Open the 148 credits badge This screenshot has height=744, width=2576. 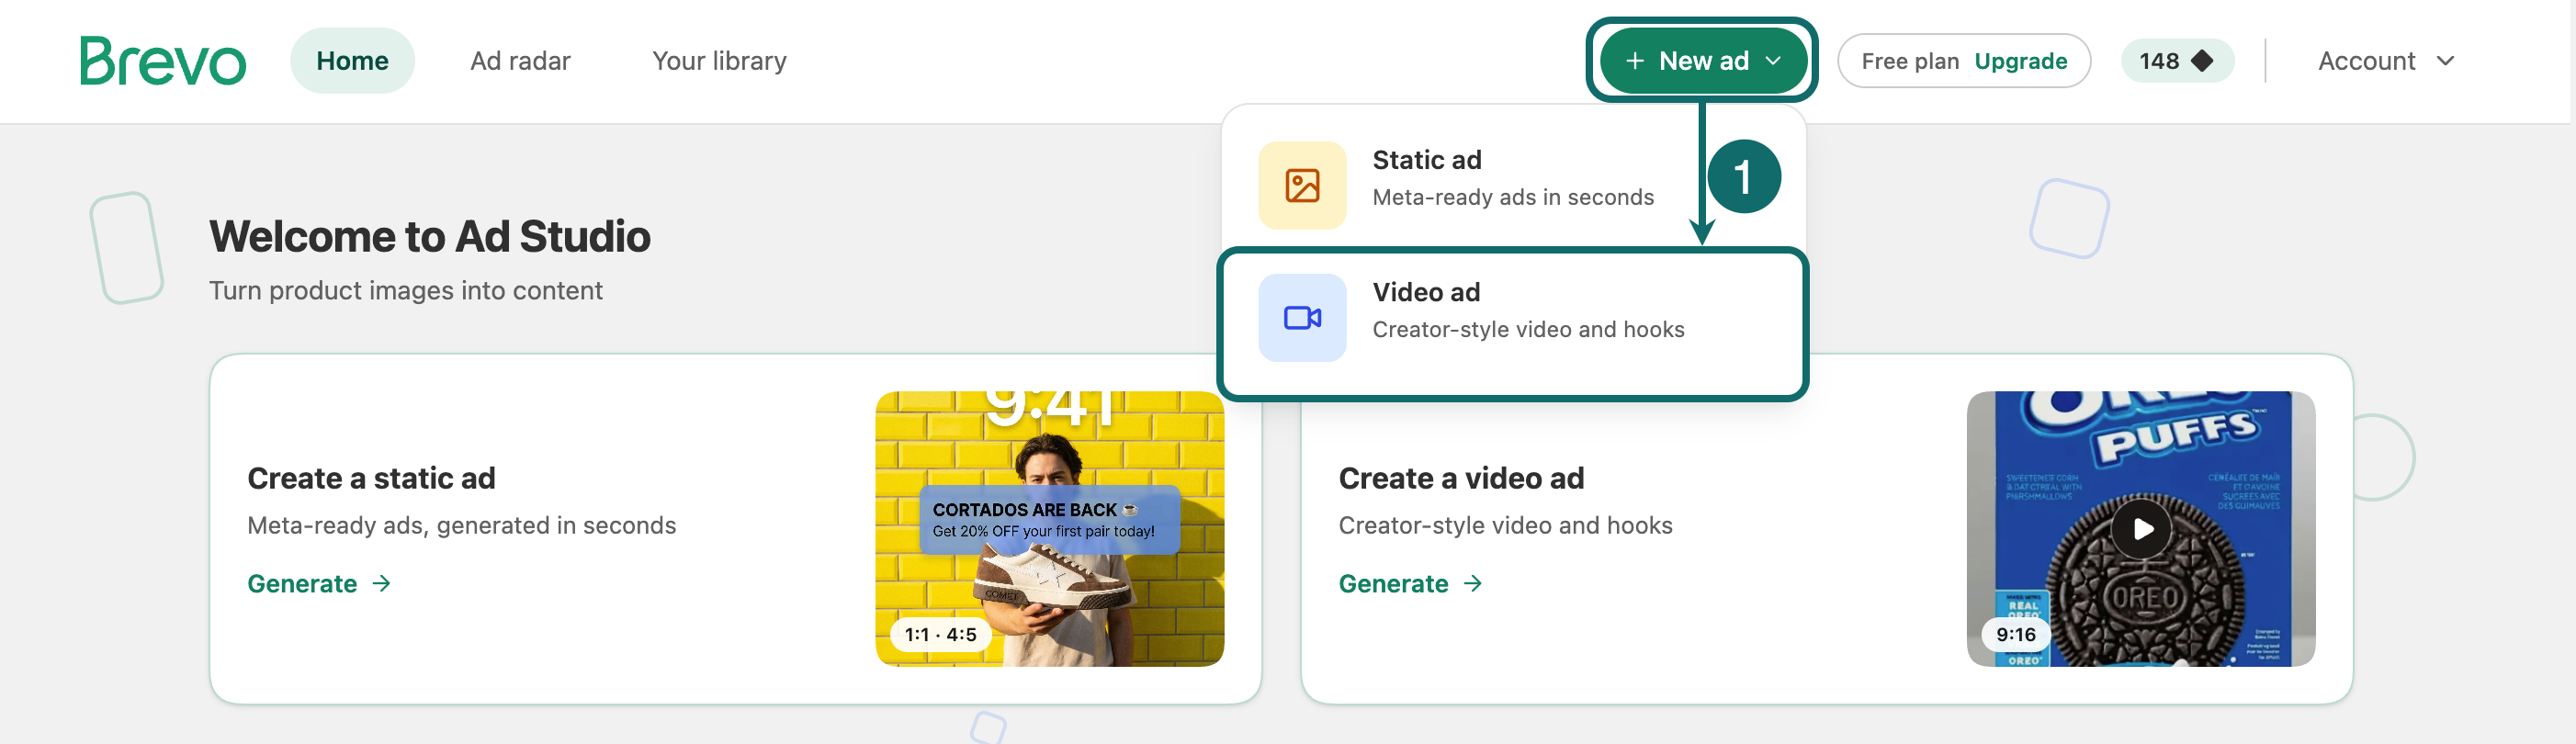click(x=2176, y=61)
